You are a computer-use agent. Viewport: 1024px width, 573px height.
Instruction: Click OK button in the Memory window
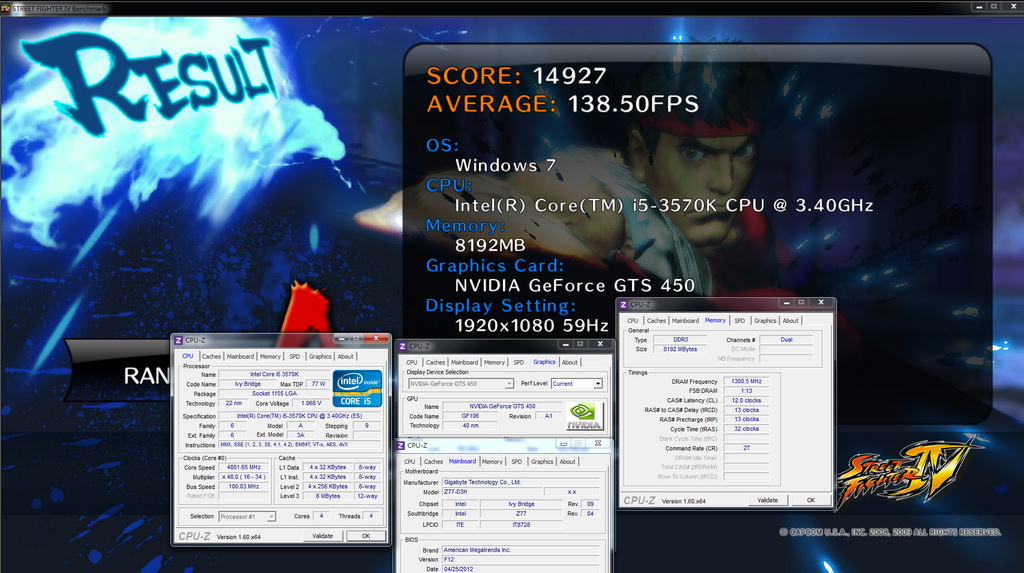tap(810, 500)
